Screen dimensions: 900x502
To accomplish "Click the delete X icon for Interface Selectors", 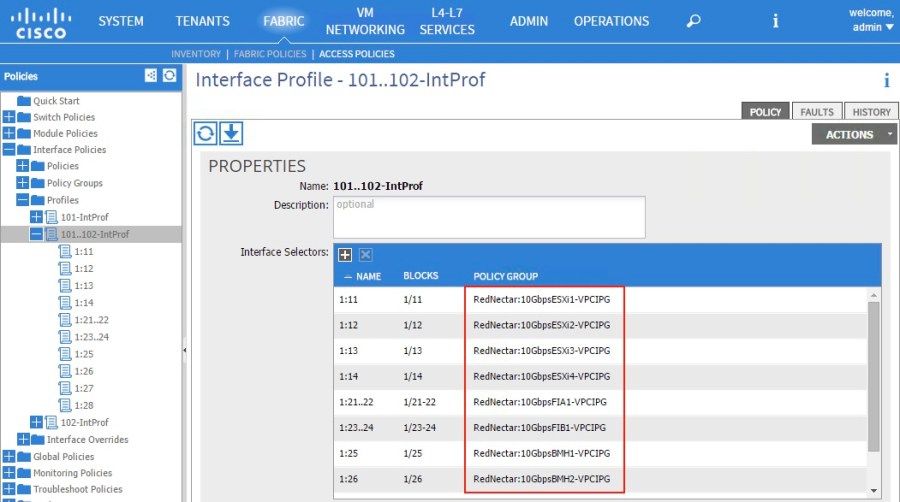I will click(x=365, y=255).
